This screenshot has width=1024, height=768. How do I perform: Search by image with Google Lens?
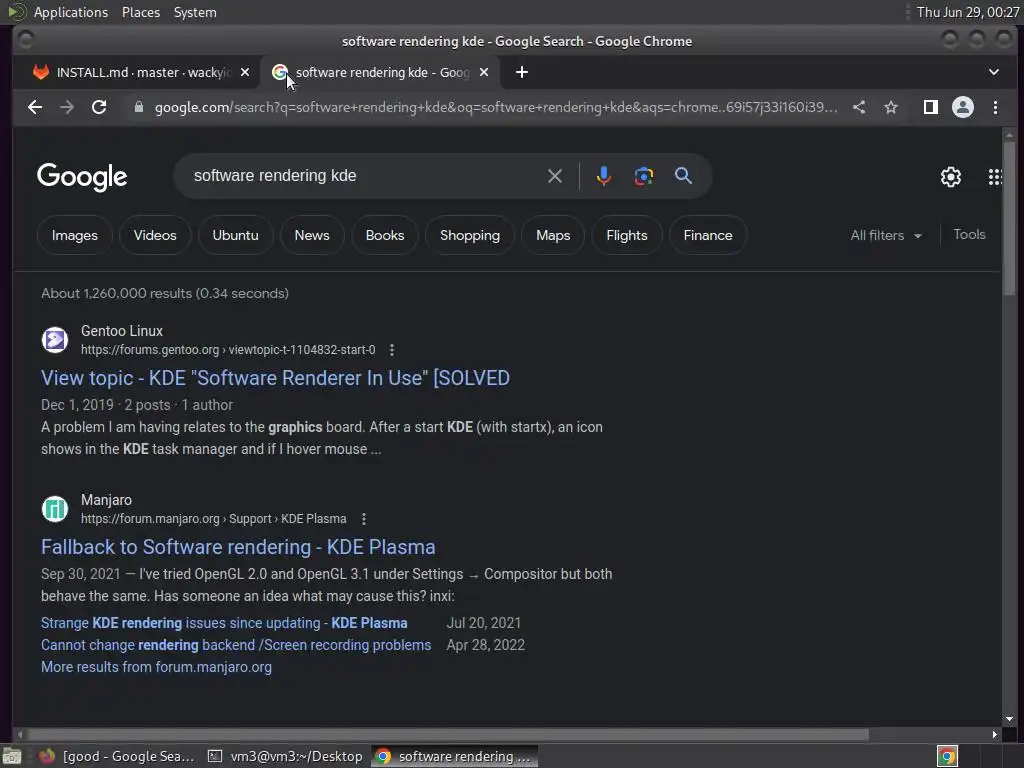tap(643, 176)
